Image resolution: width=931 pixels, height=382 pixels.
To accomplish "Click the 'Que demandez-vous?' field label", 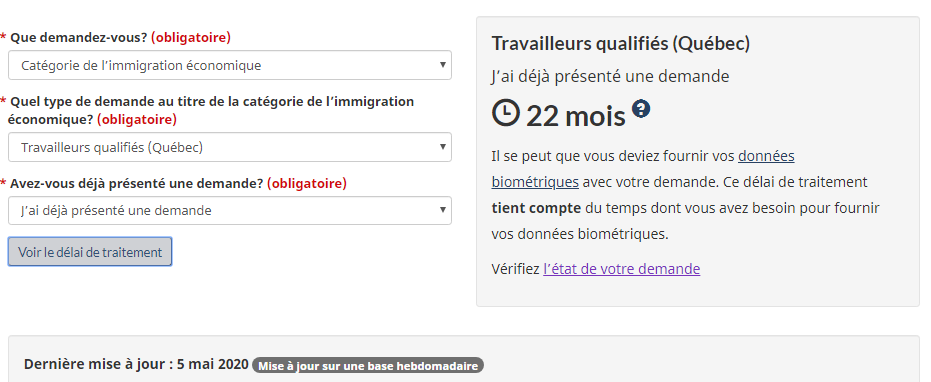I will click(116, 37).
